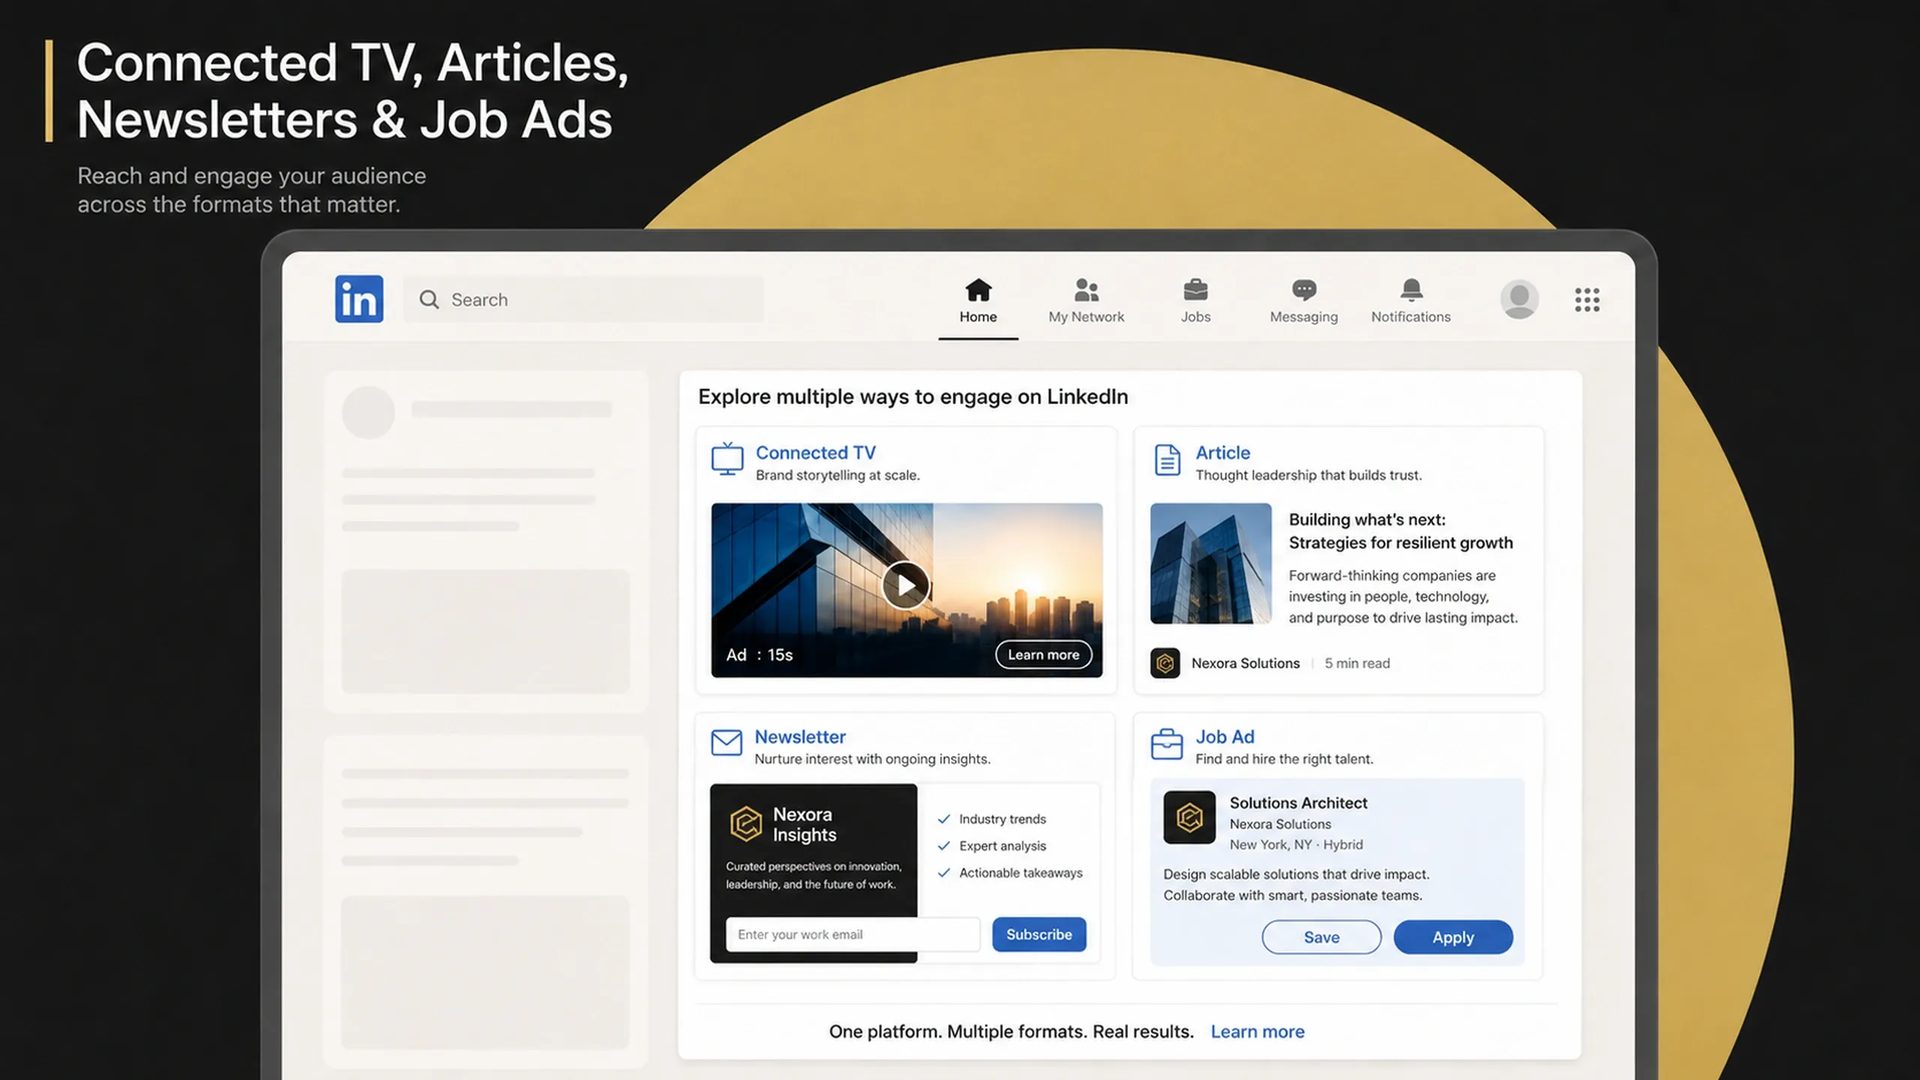Apply to the Solutions Architect job

1453,937
